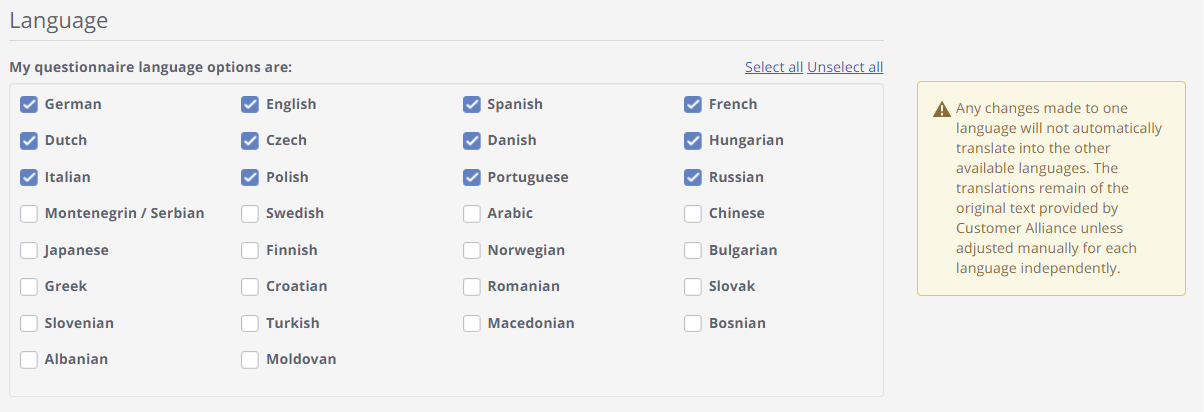
Task: Uncheck the German language checkbox
Action: (29, 104)
